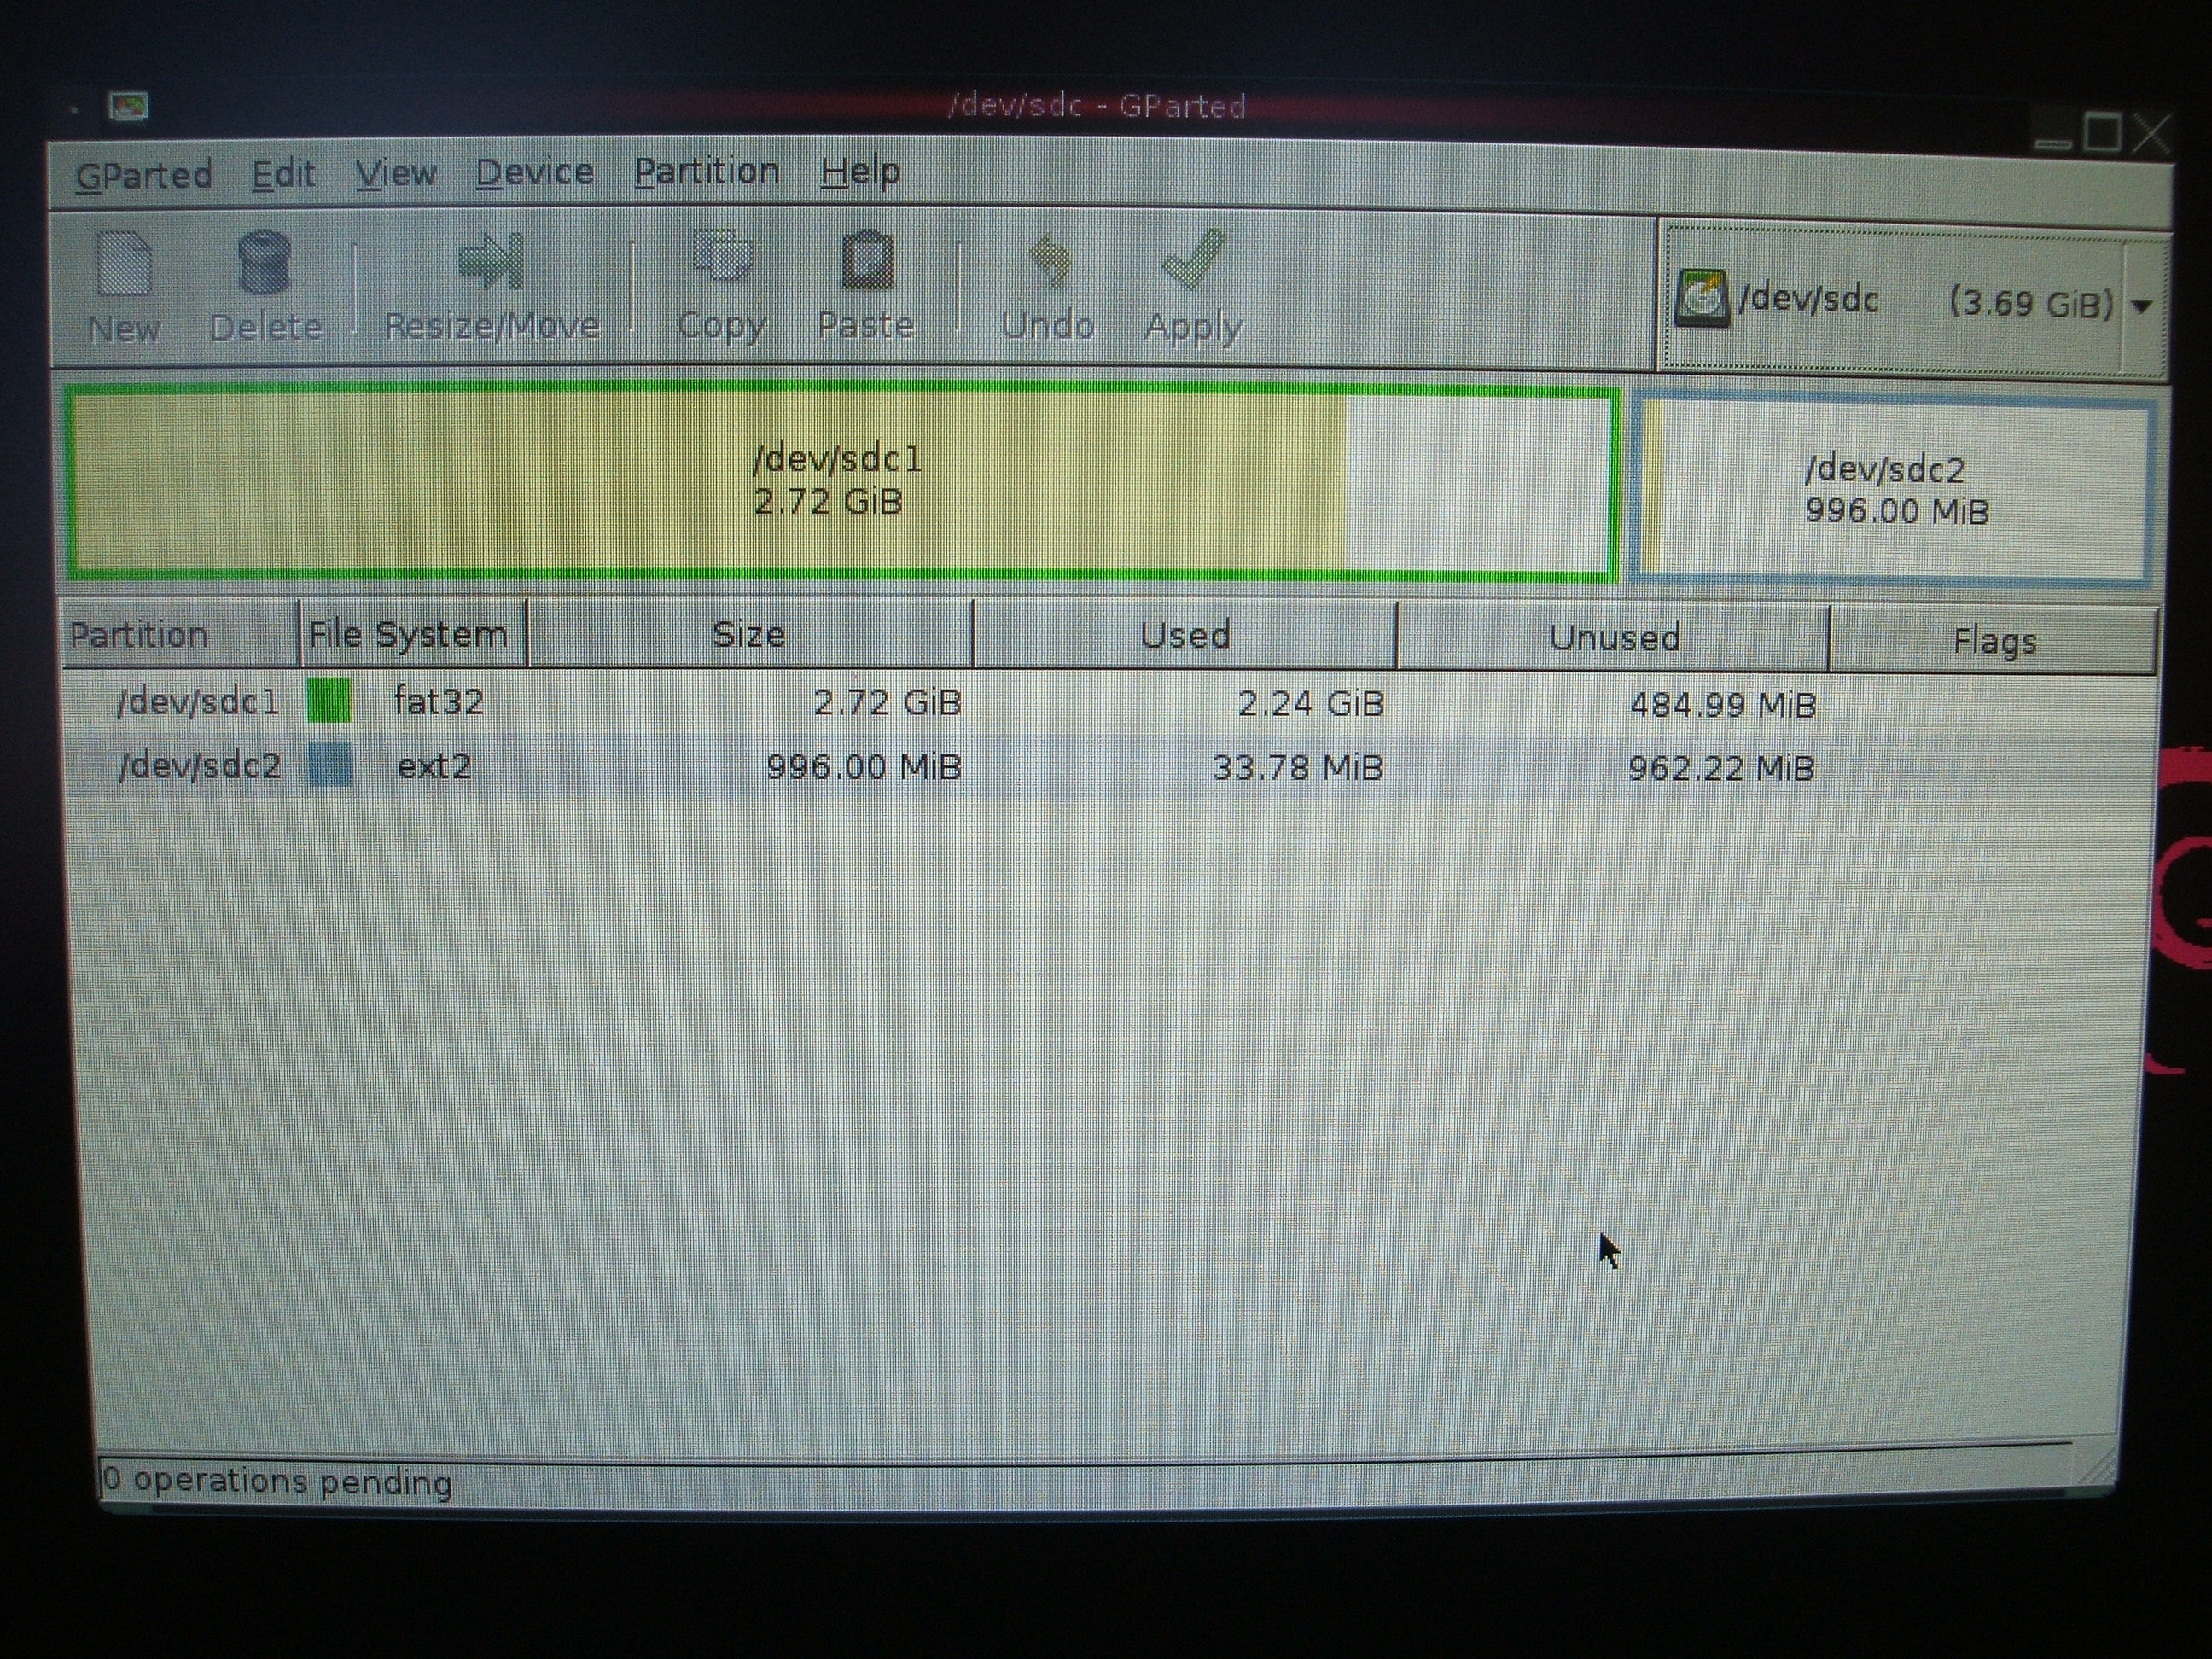This screenshot has width=2212, height=1659.
Task: Click the Apply operations checkmark icon
Action: (1193, 260)
